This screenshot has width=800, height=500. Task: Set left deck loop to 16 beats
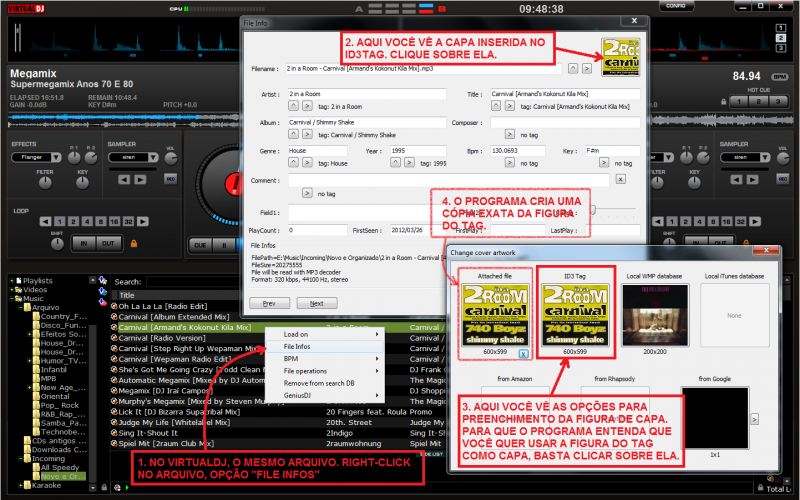point(114,221)
